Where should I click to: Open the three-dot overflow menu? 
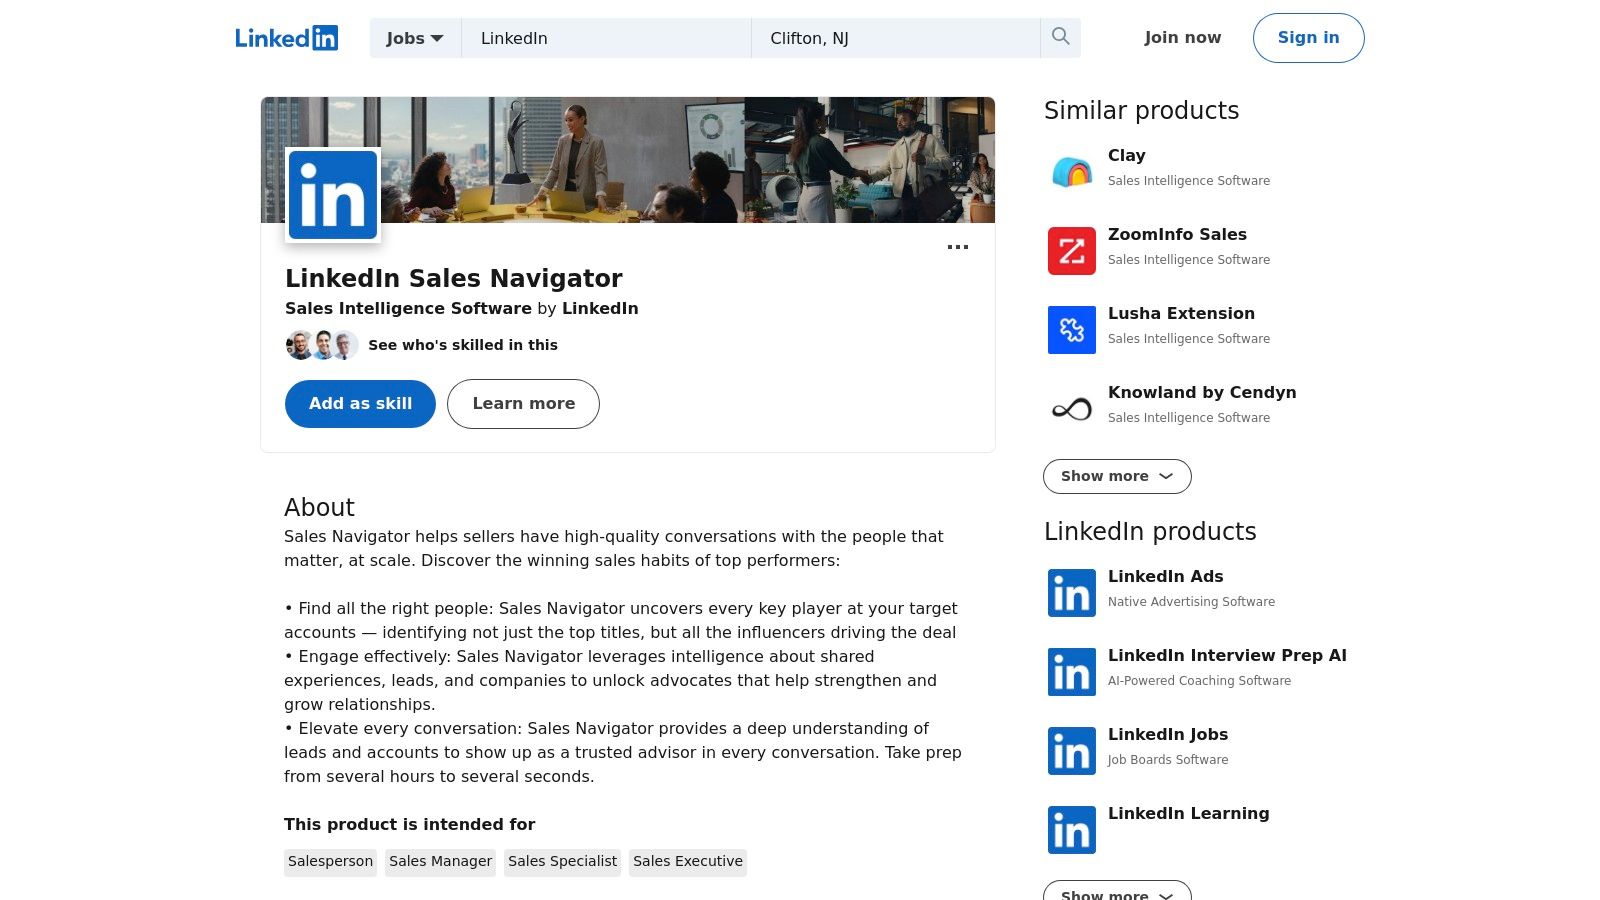[x=958, y=247]
